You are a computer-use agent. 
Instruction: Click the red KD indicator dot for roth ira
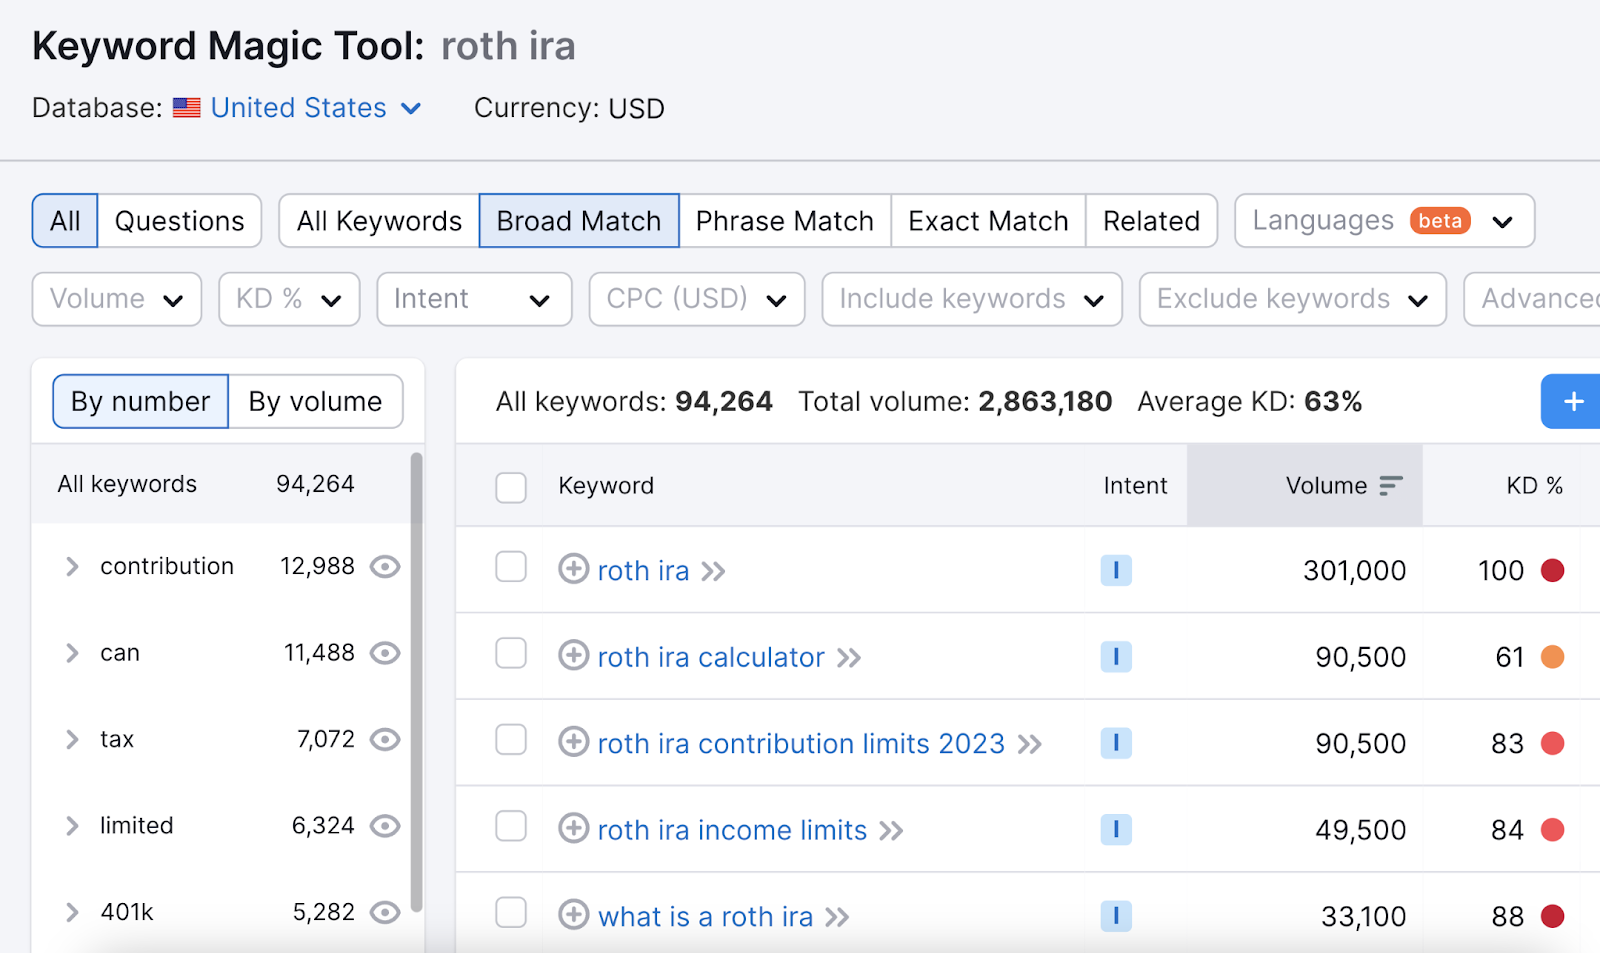click(x=1552, y=570)
